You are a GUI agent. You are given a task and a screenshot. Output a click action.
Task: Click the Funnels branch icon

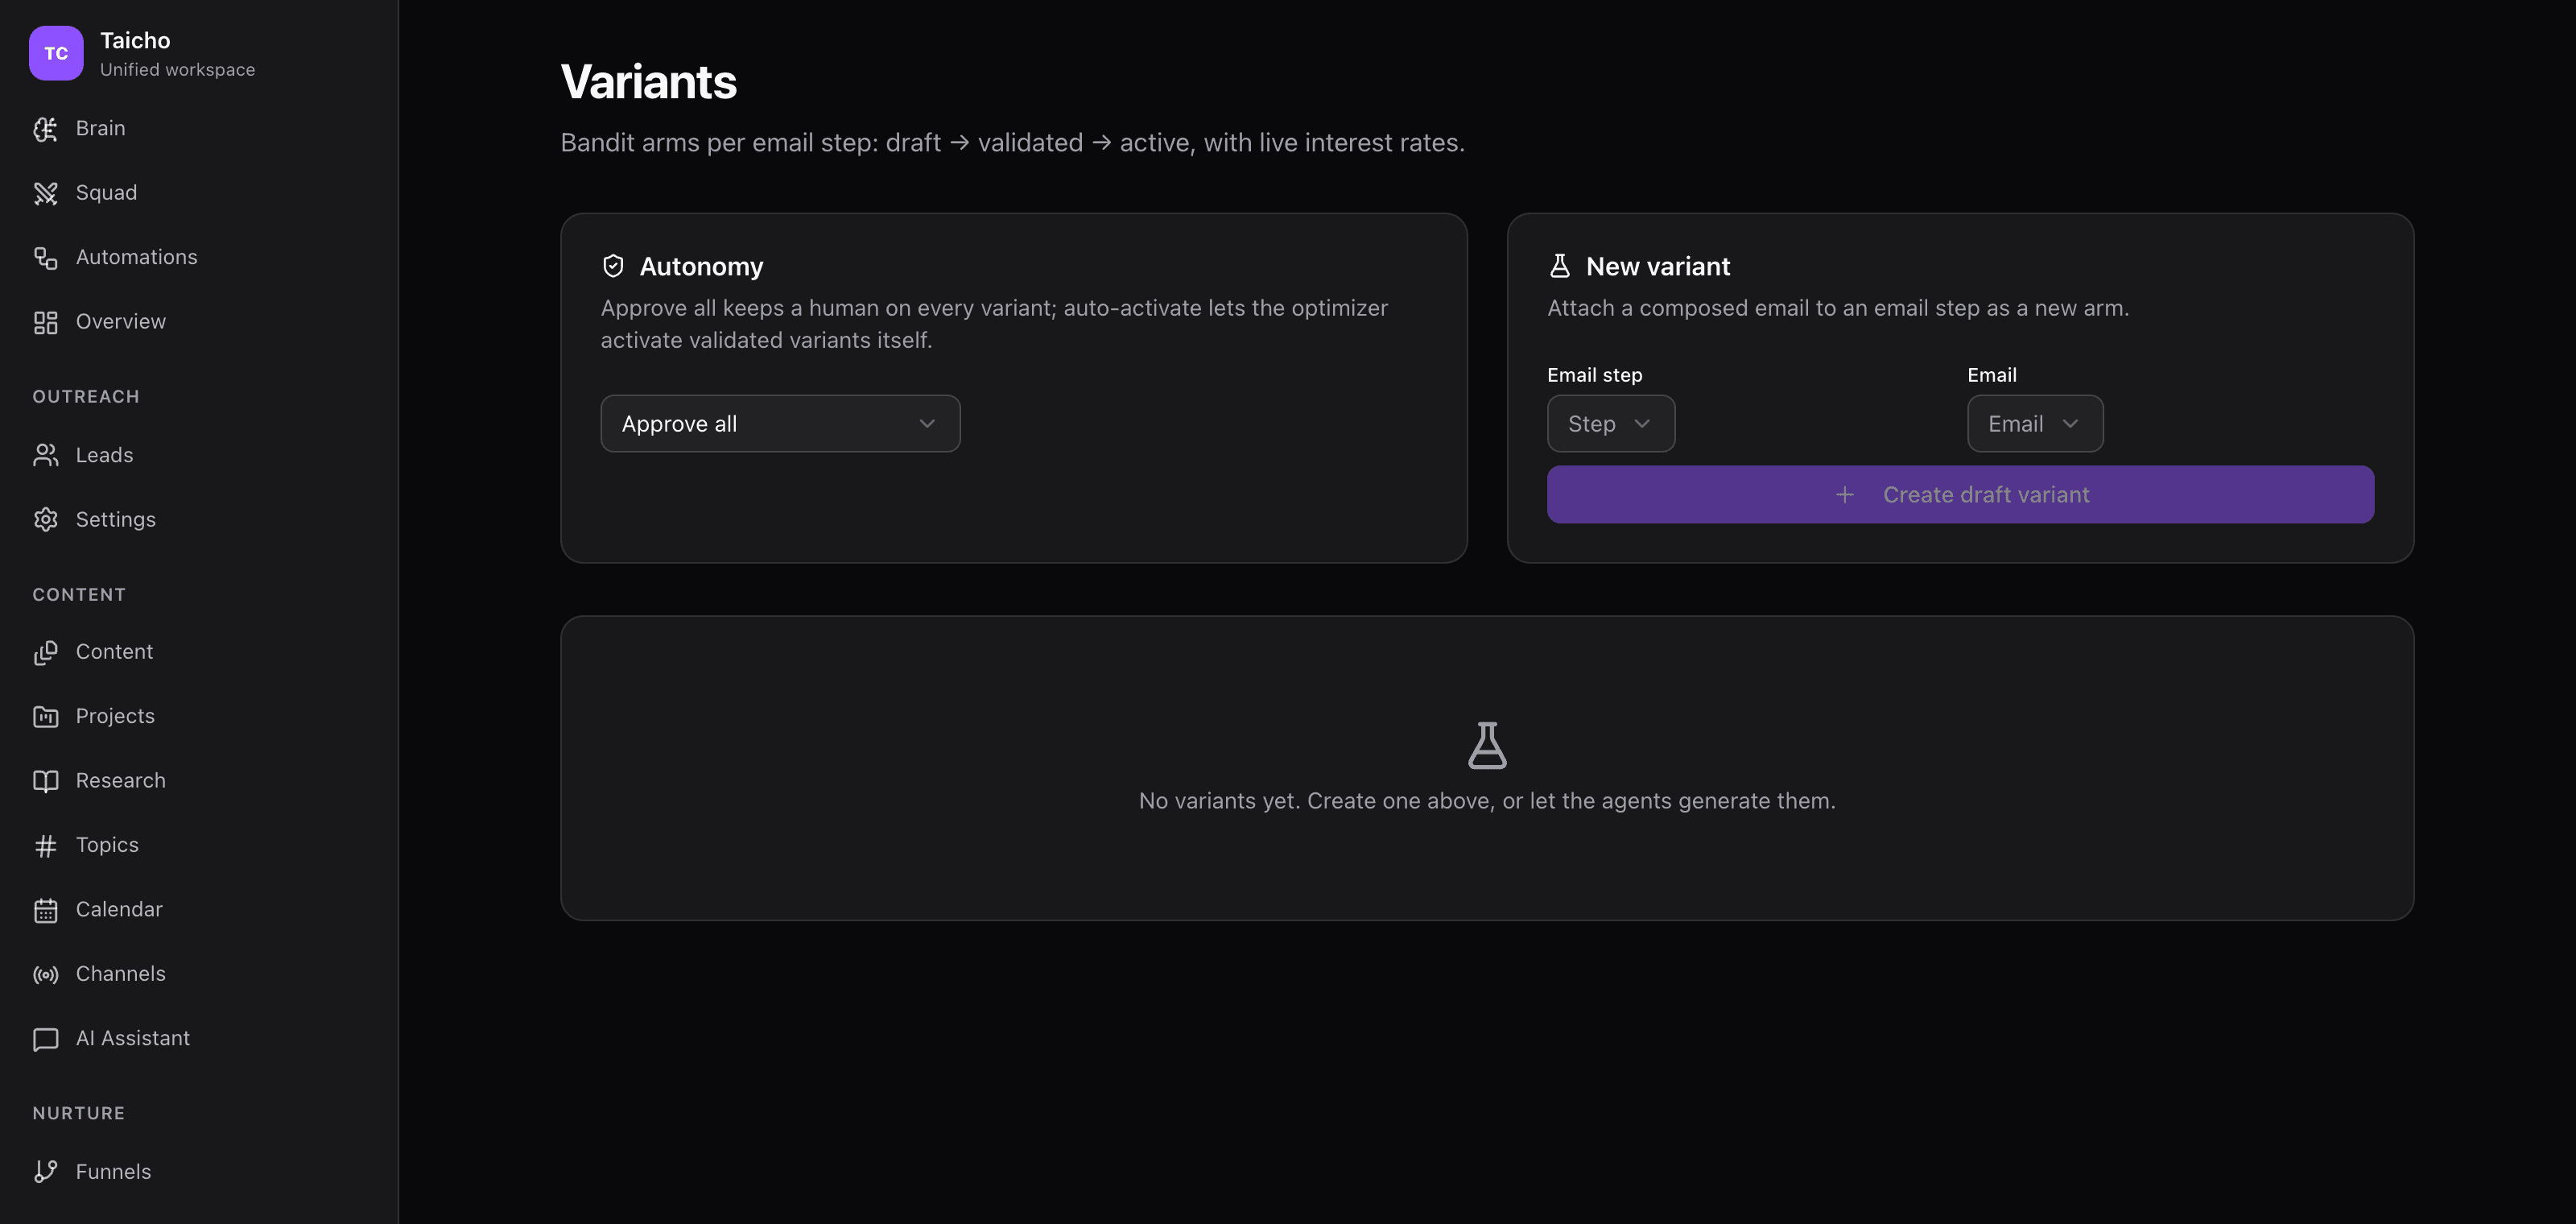(45, 1172)
